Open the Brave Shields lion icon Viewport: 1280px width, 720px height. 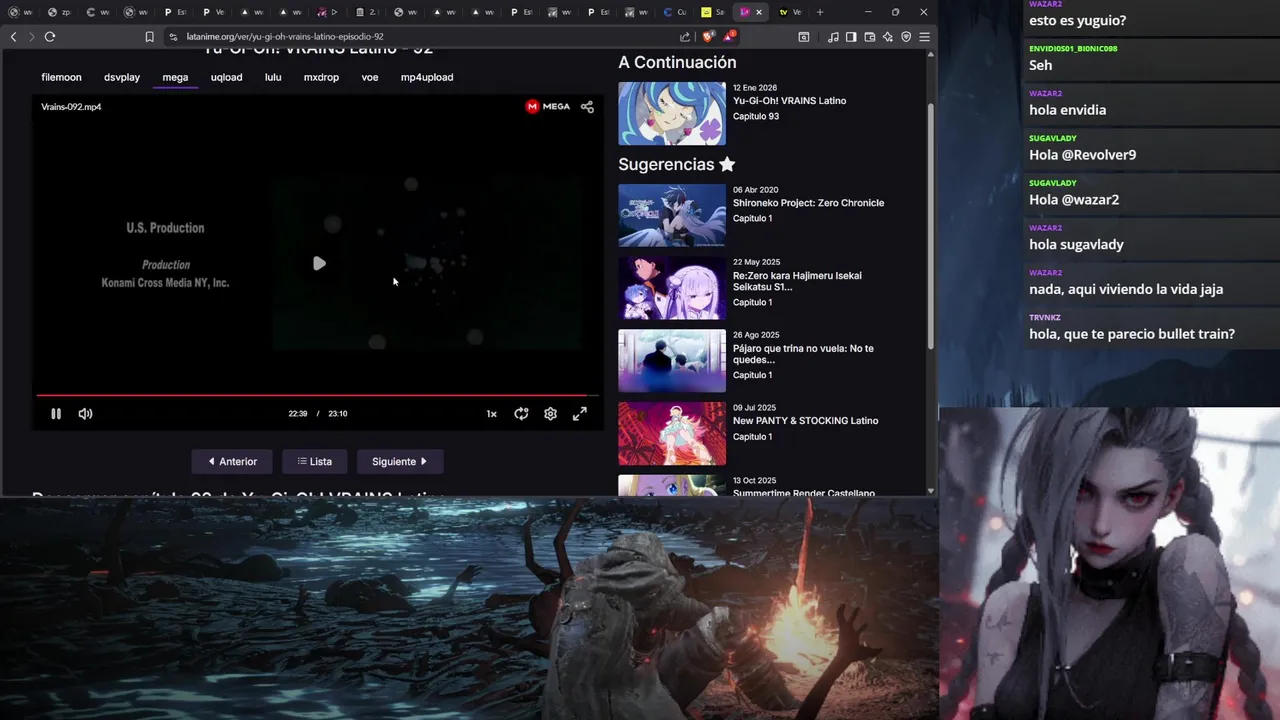(708, 37)
